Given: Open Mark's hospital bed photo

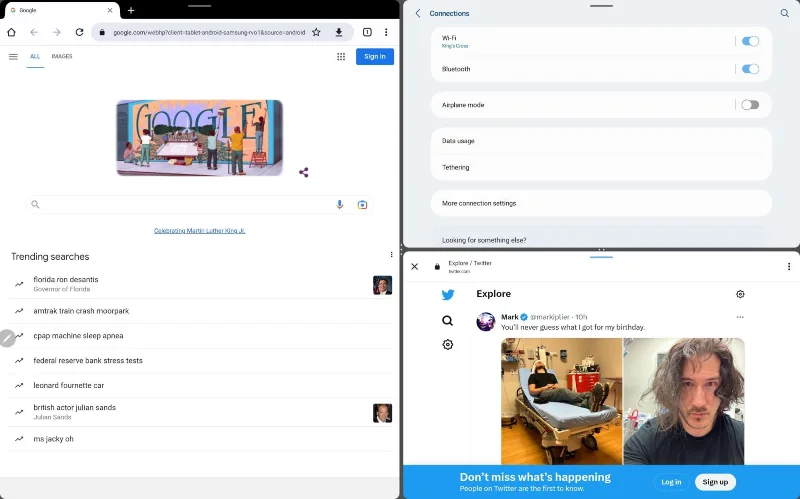Looking at the screenshot, I should click(561, 401).
